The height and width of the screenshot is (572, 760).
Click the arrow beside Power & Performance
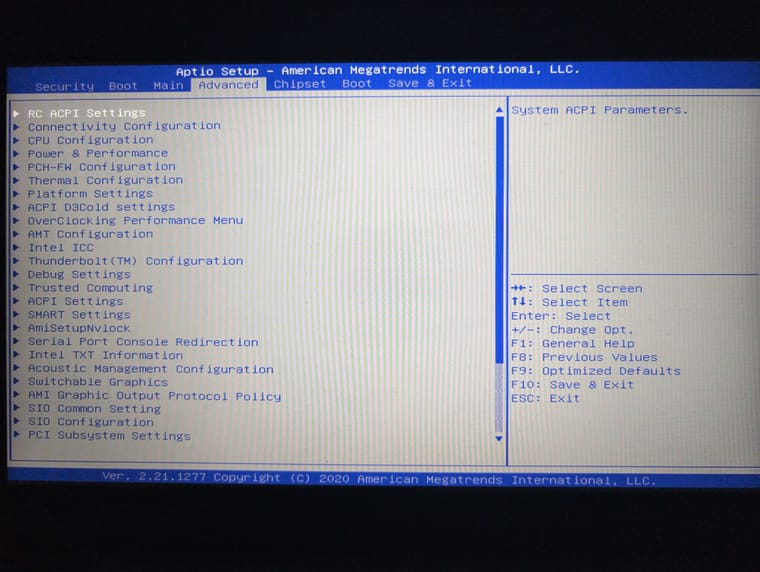(16, 154)
